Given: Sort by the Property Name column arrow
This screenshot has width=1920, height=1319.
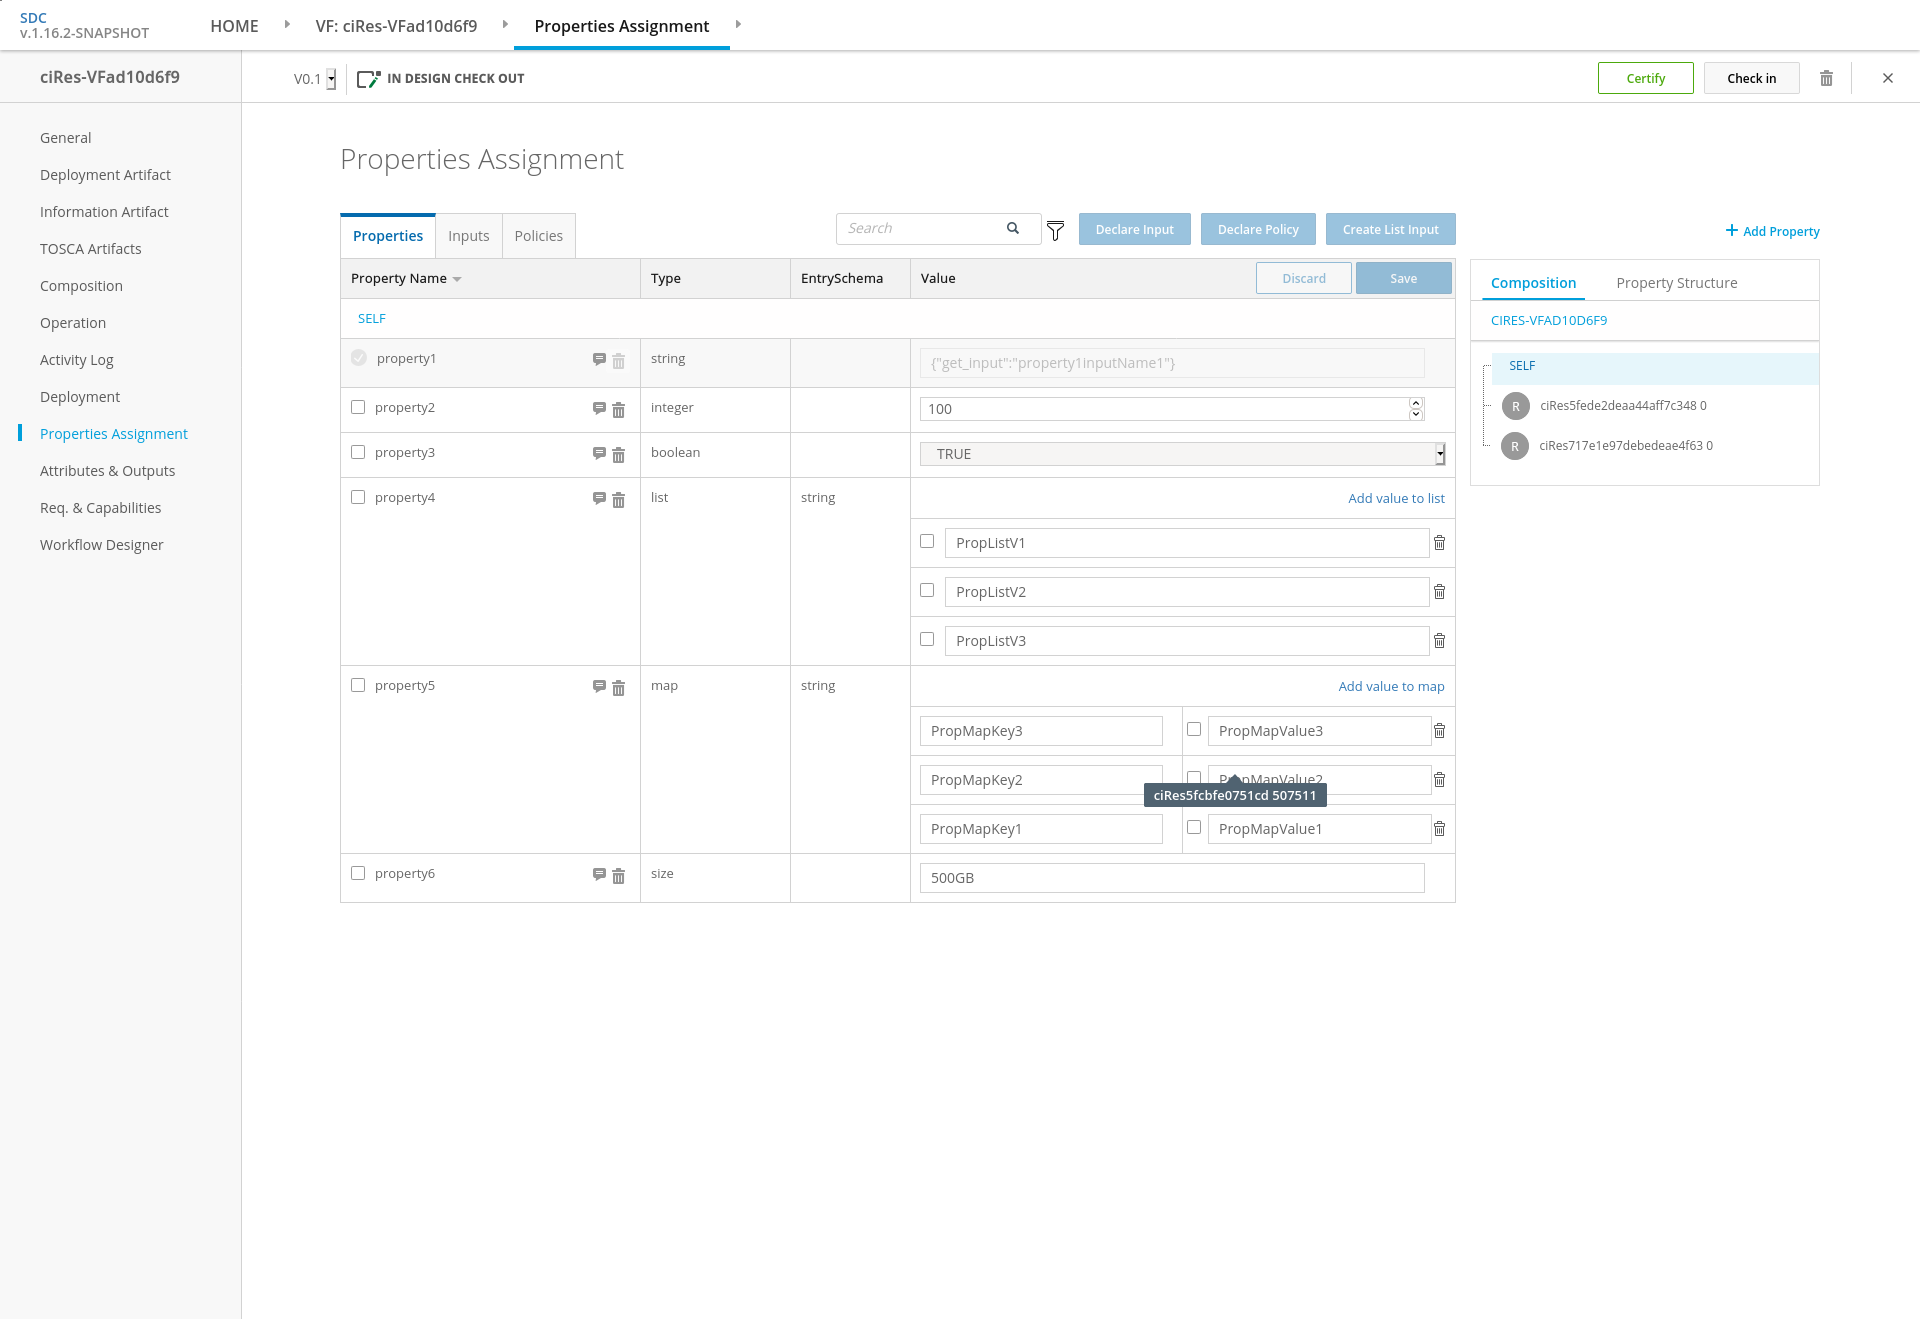Looking at the screenshot, I should tap(457, 279).
